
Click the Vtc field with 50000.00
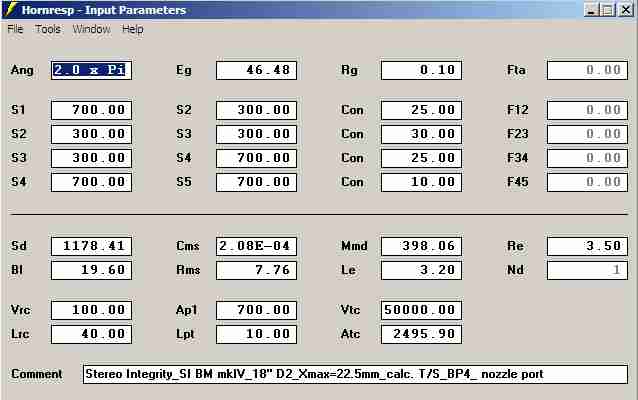(x=421, y=310)
